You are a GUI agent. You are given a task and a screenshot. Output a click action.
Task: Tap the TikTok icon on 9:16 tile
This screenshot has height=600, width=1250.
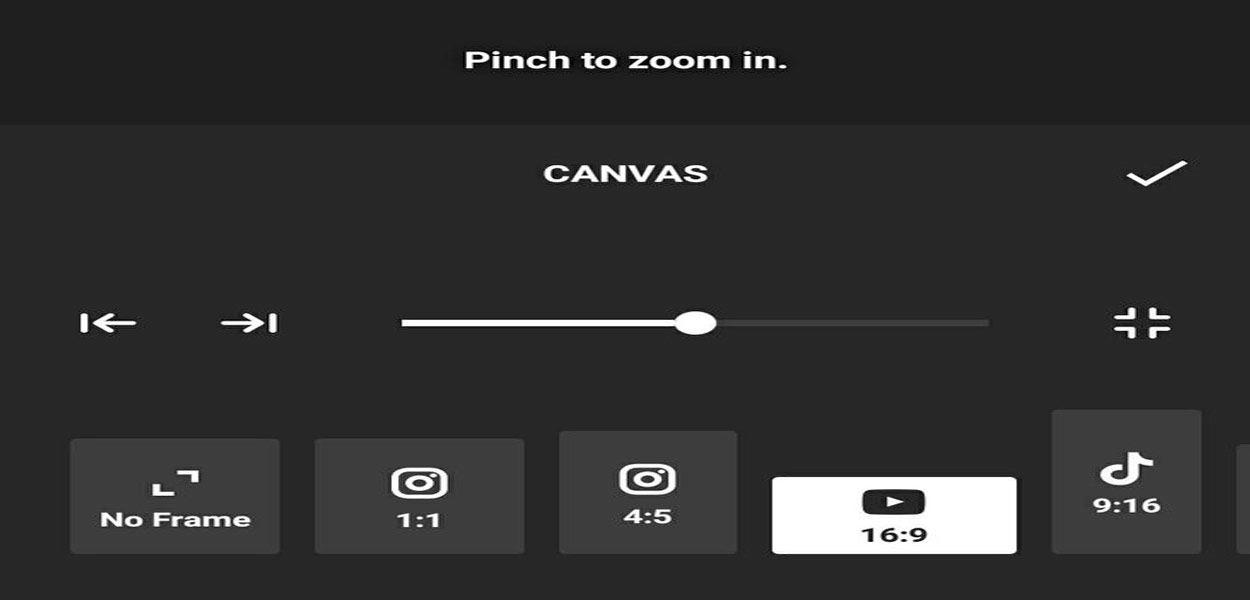point(1126,468)
